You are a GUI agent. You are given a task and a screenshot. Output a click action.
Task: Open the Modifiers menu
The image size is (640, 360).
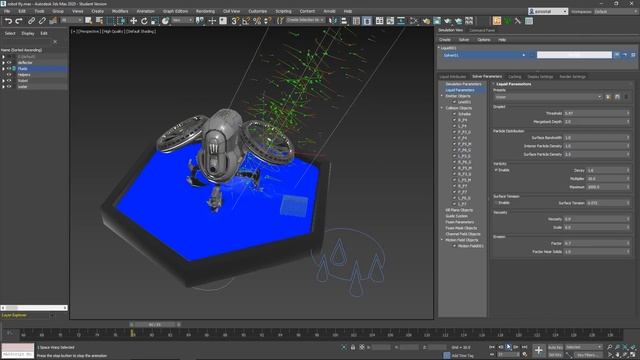(120, 11)
